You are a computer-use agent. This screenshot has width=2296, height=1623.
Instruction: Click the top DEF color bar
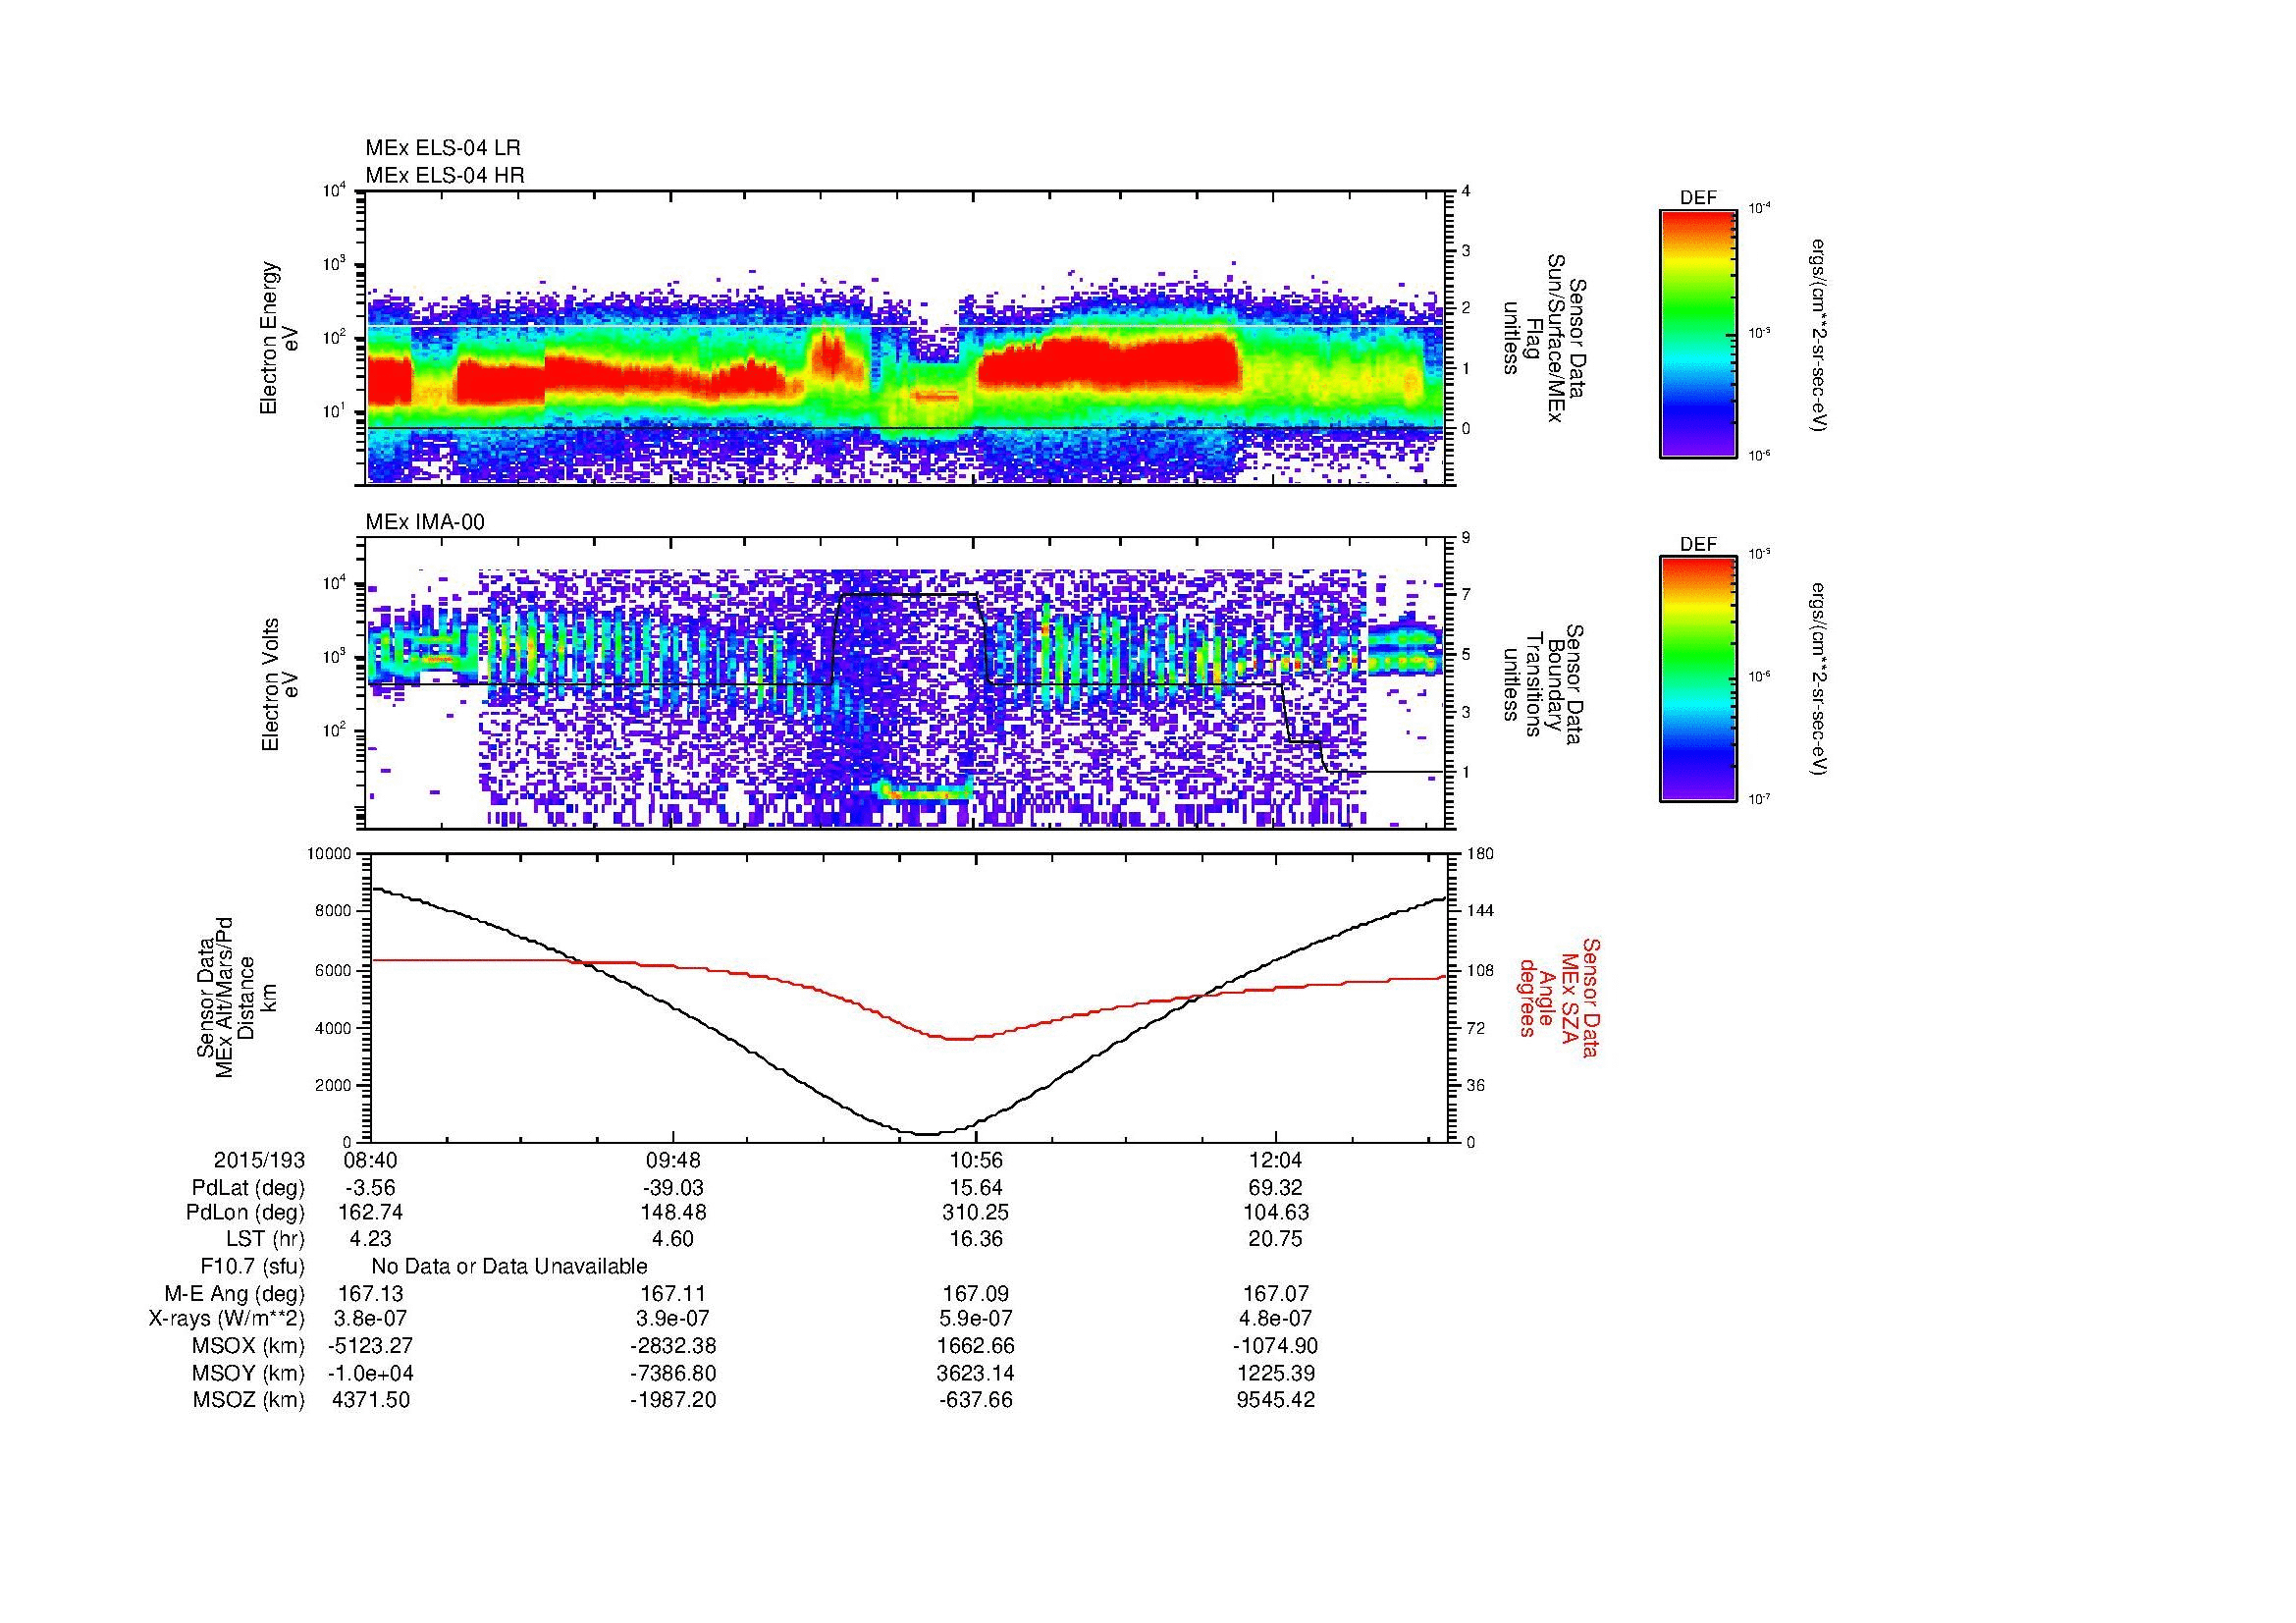tap(1697, 333)
